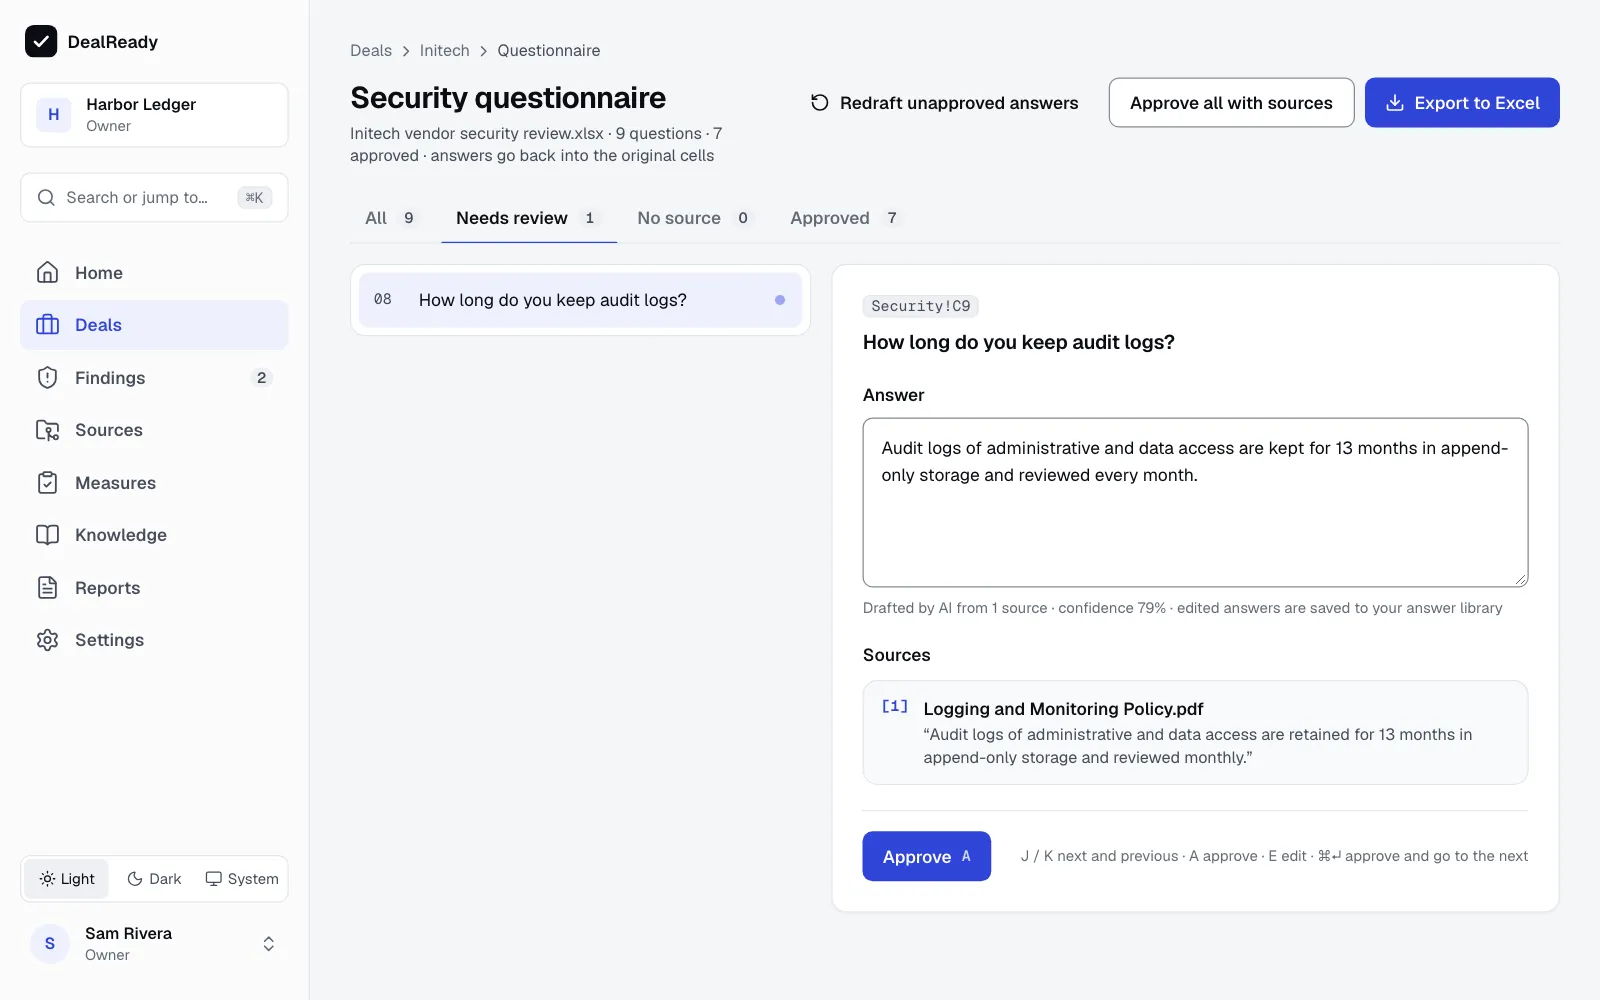Click the Questionnaire breadcrumb text

pos(549,51)
